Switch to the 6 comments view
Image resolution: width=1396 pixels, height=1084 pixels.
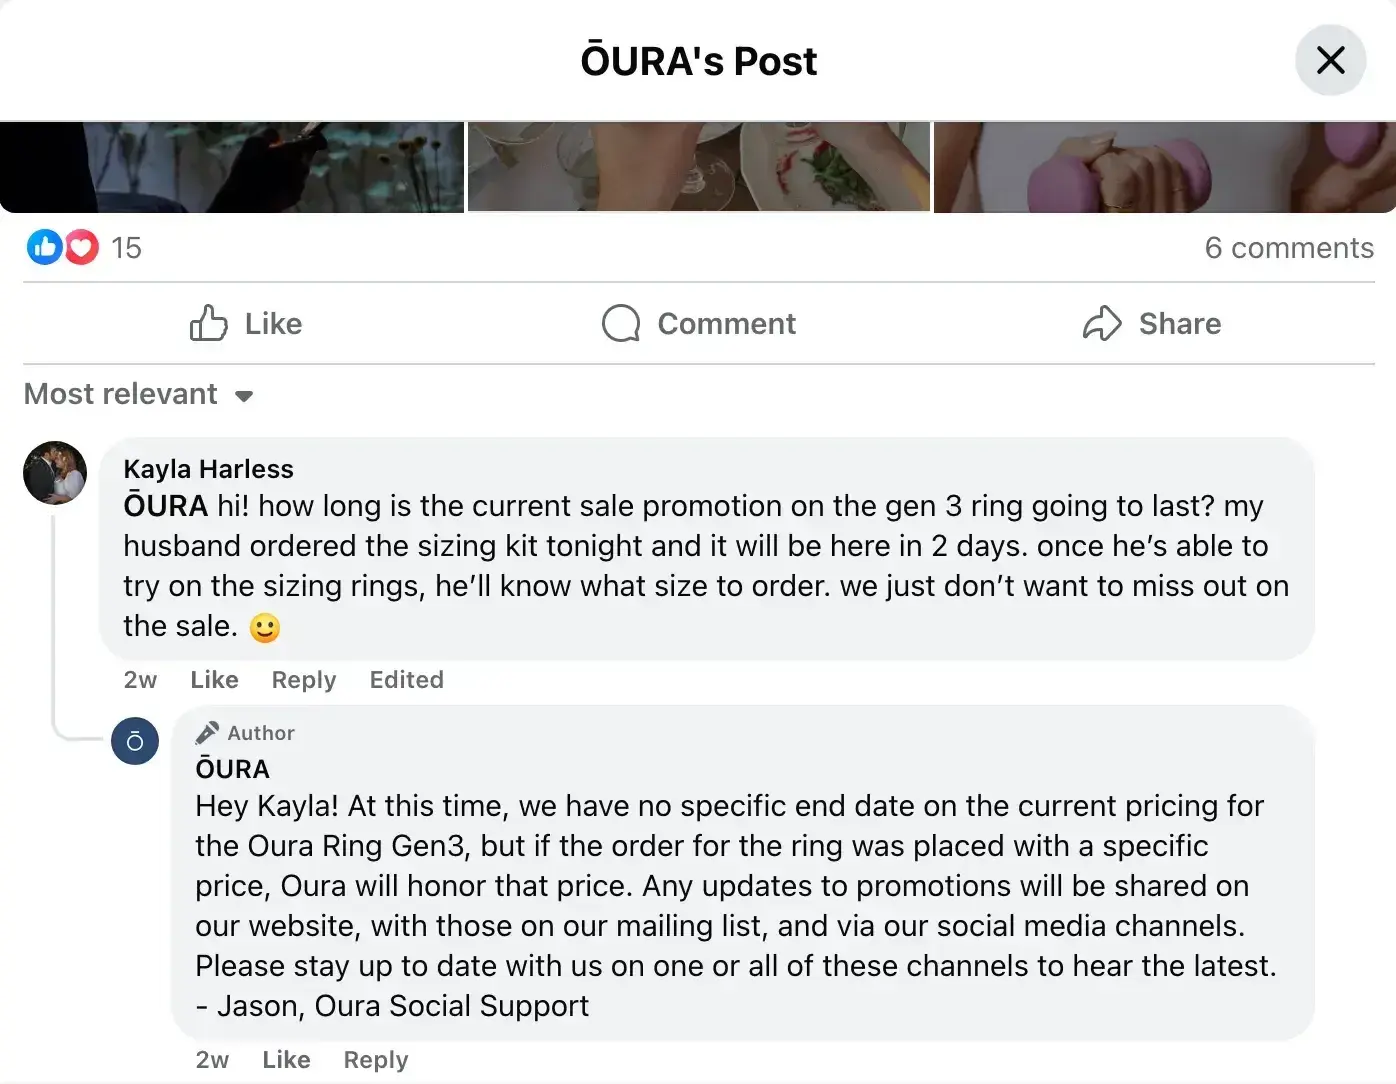pyautogui.click(x=1290, y=247)
